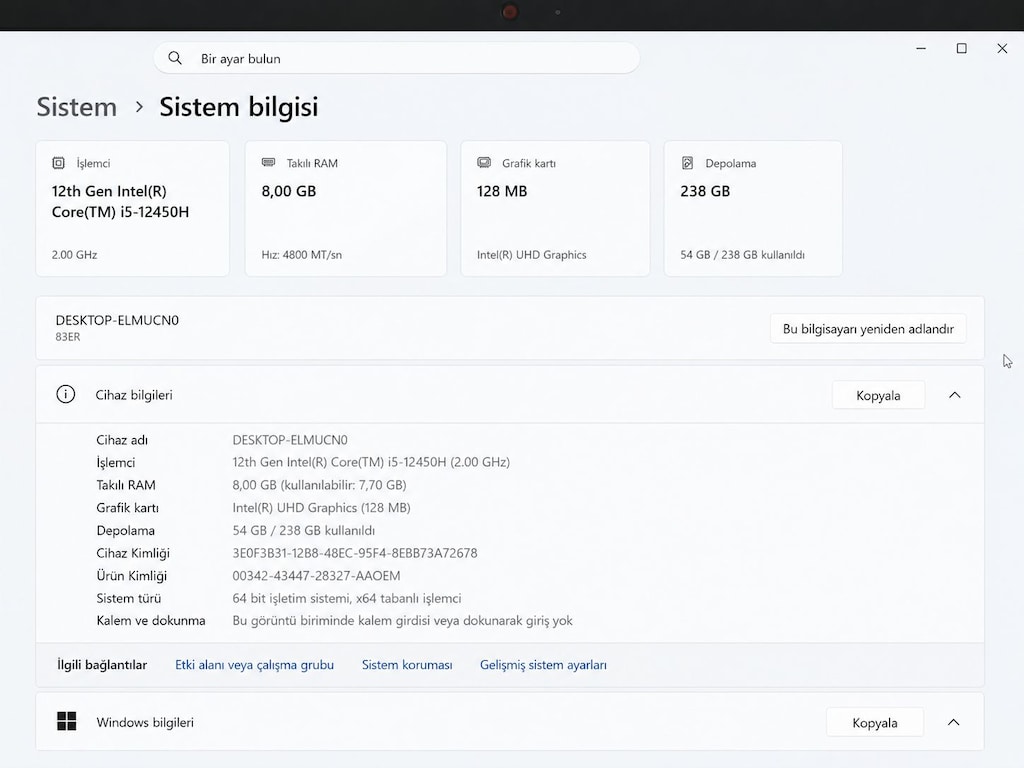Collapse the Cihaz bilgileri section chevron

[x=954, y=395]
